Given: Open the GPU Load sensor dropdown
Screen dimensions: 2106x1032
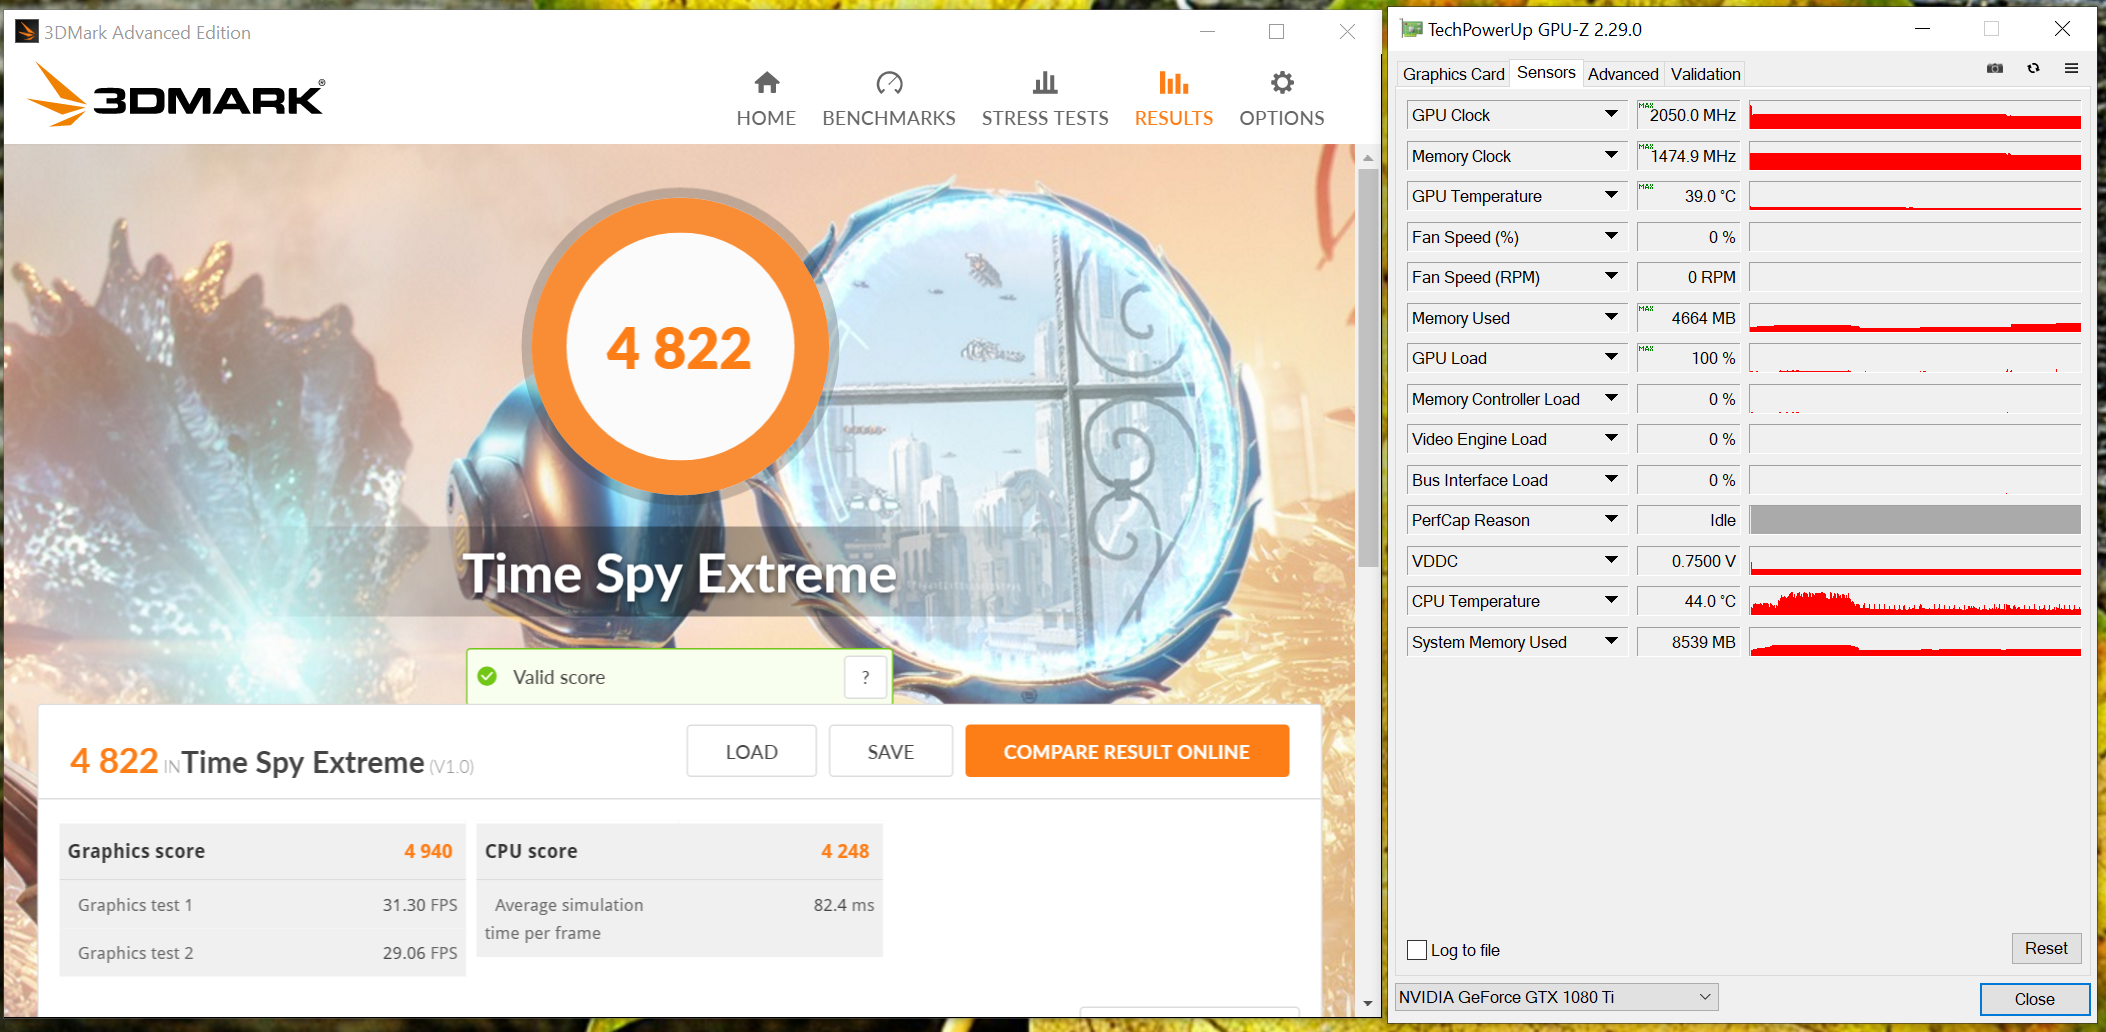Looking at the screenshot, I should pyautogui.click(x=1611, y=358).
